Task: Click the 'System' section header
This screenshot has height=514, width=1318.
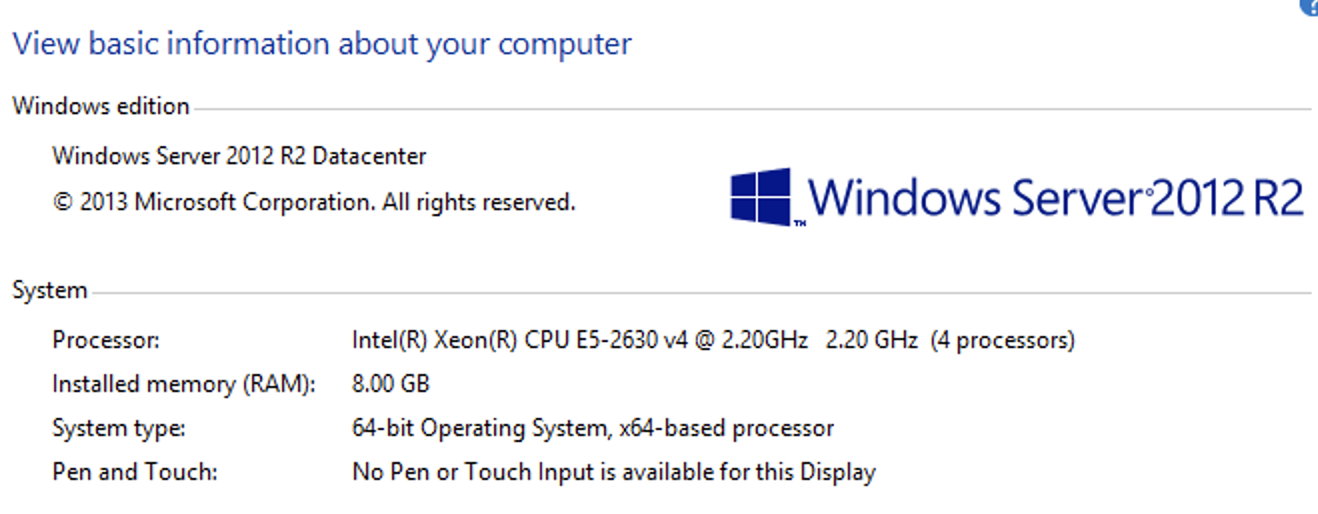Action: [50, 291]
